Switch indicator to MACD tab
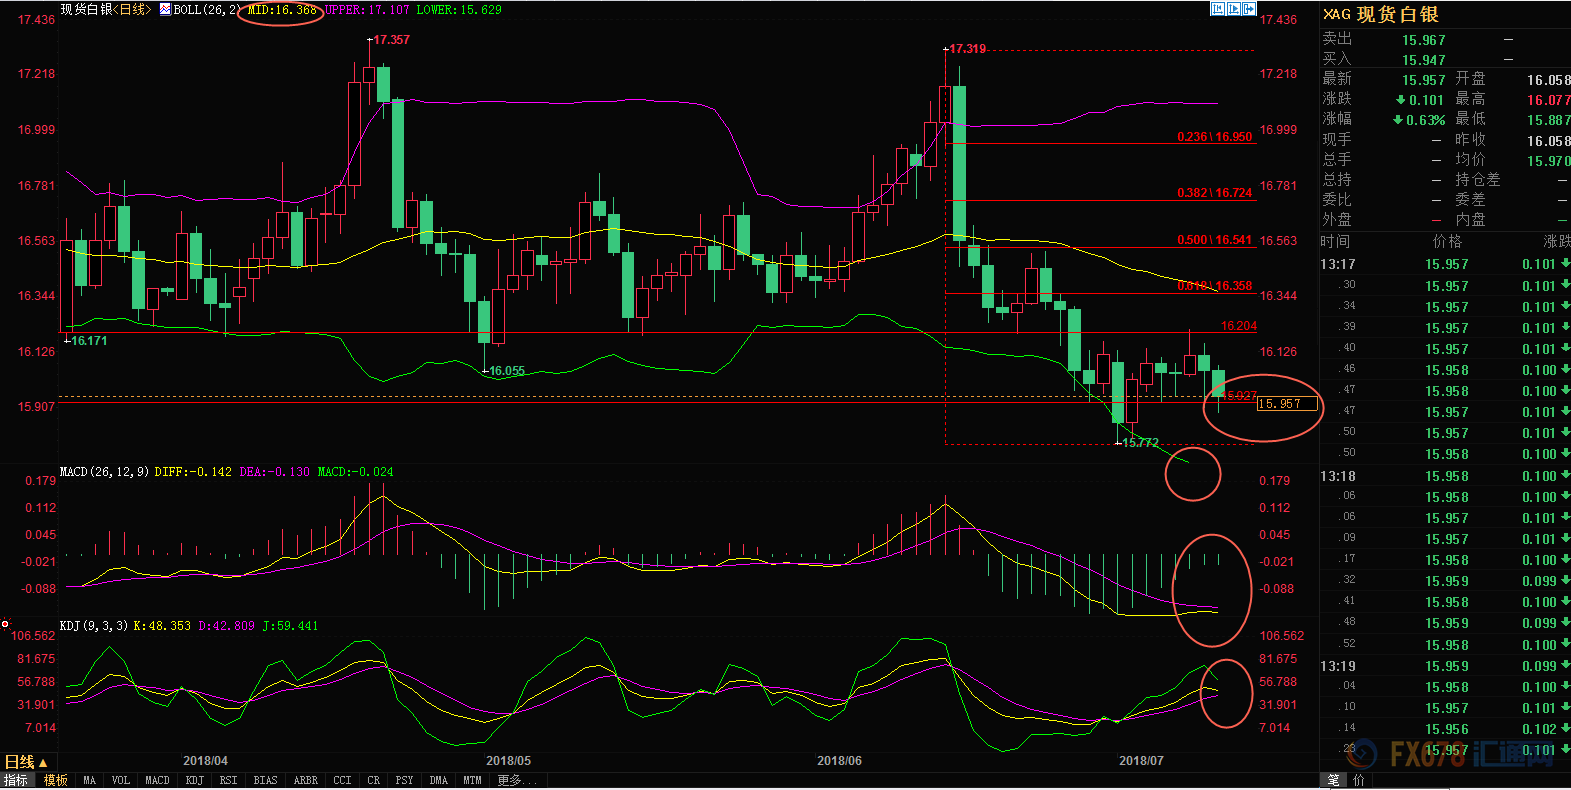1571x790 pixels. tap(157, 780)
